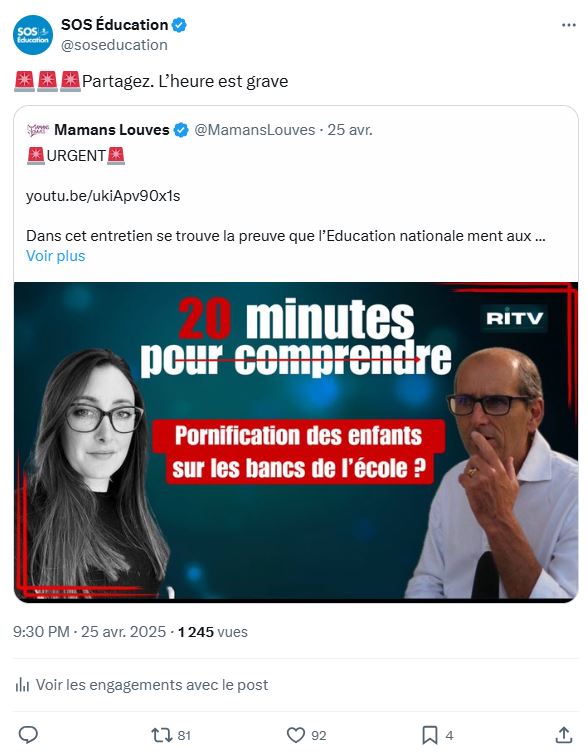The height and width of the screenshot is (756, 588).
Task: Open the RITV video thumbnail image
Action: tap(296, 442)
